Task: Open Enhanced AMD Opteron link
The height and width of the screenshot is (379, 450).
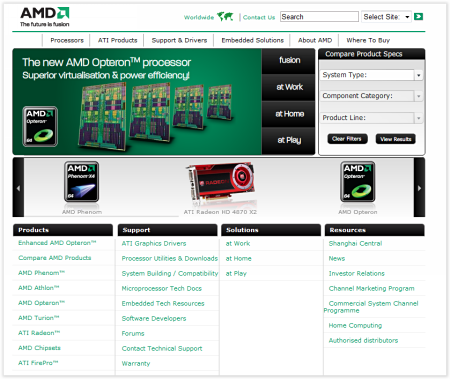Action: 57,243
